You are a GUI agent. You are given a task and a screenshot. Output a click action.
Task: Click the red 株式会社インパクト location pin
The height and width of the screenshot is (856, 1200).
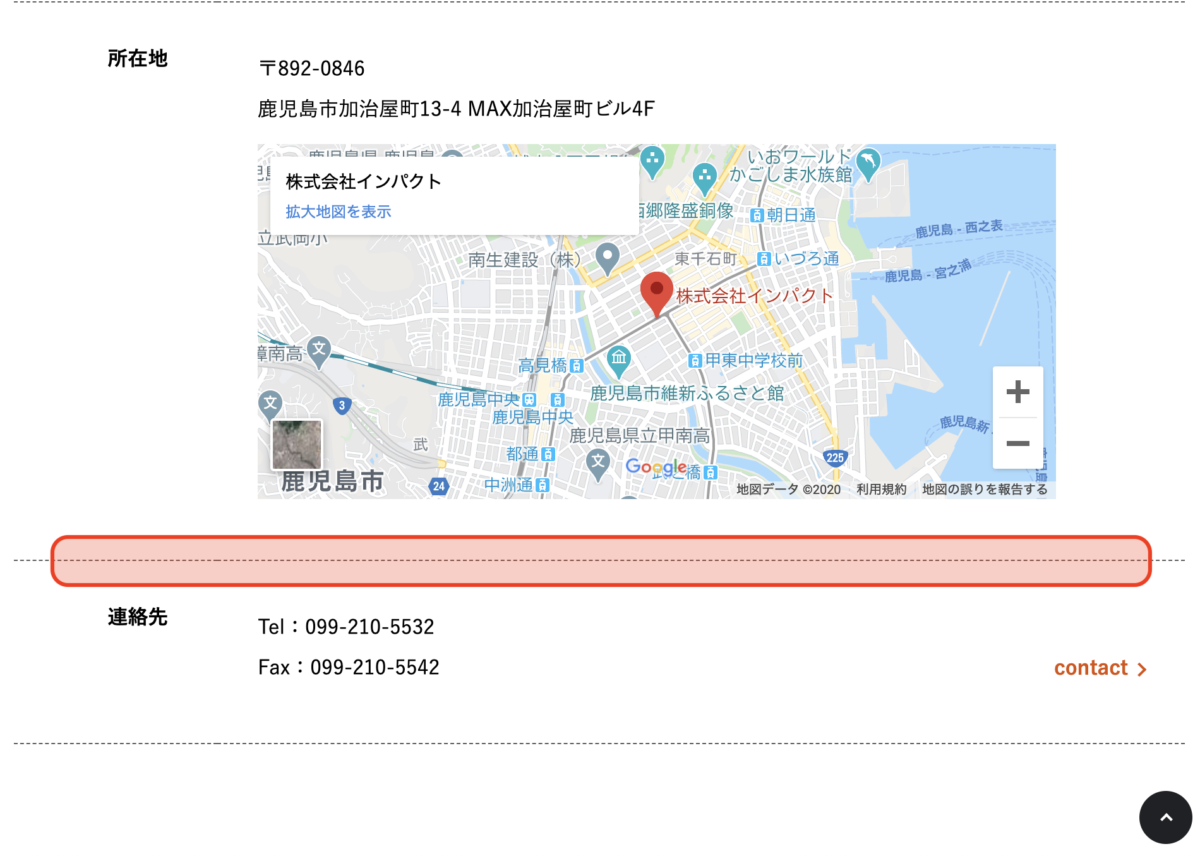[x=656, y=294]
